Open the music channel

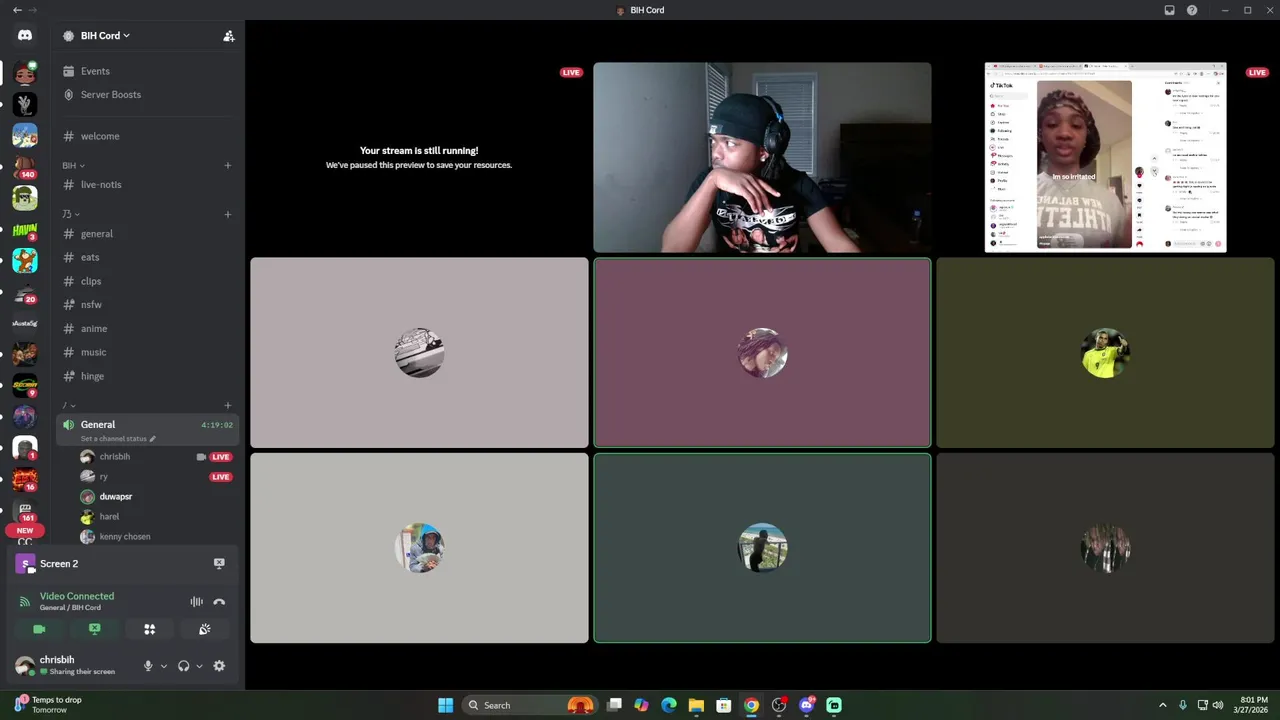(x=148, y=352)
